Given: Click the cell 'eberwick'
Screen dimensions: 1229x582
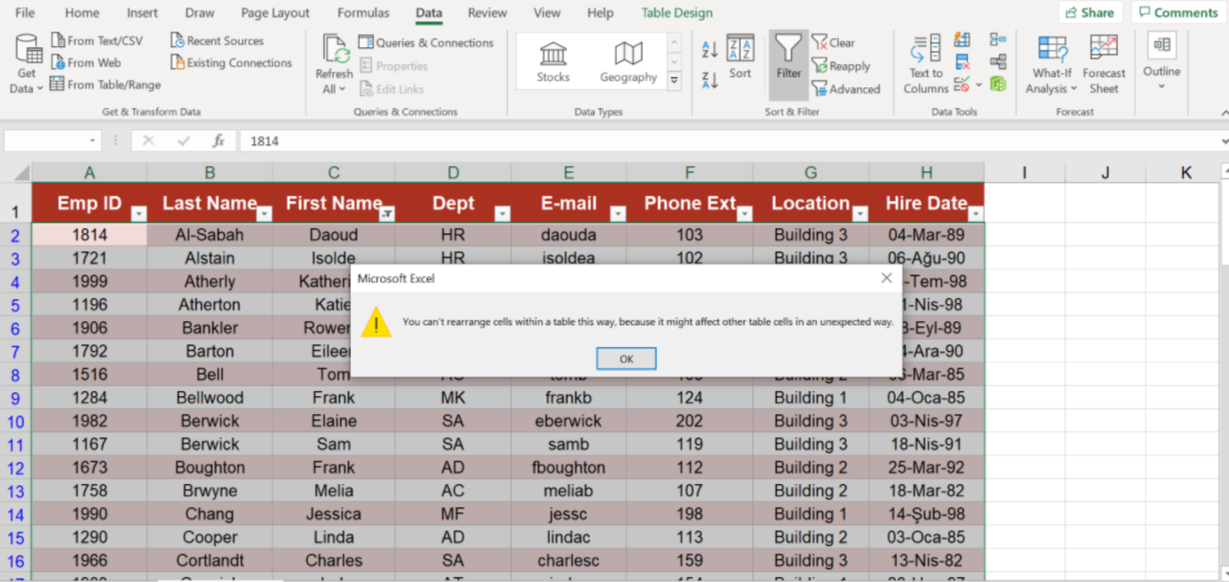Looking at the screenshot, I should click(569, 421).
